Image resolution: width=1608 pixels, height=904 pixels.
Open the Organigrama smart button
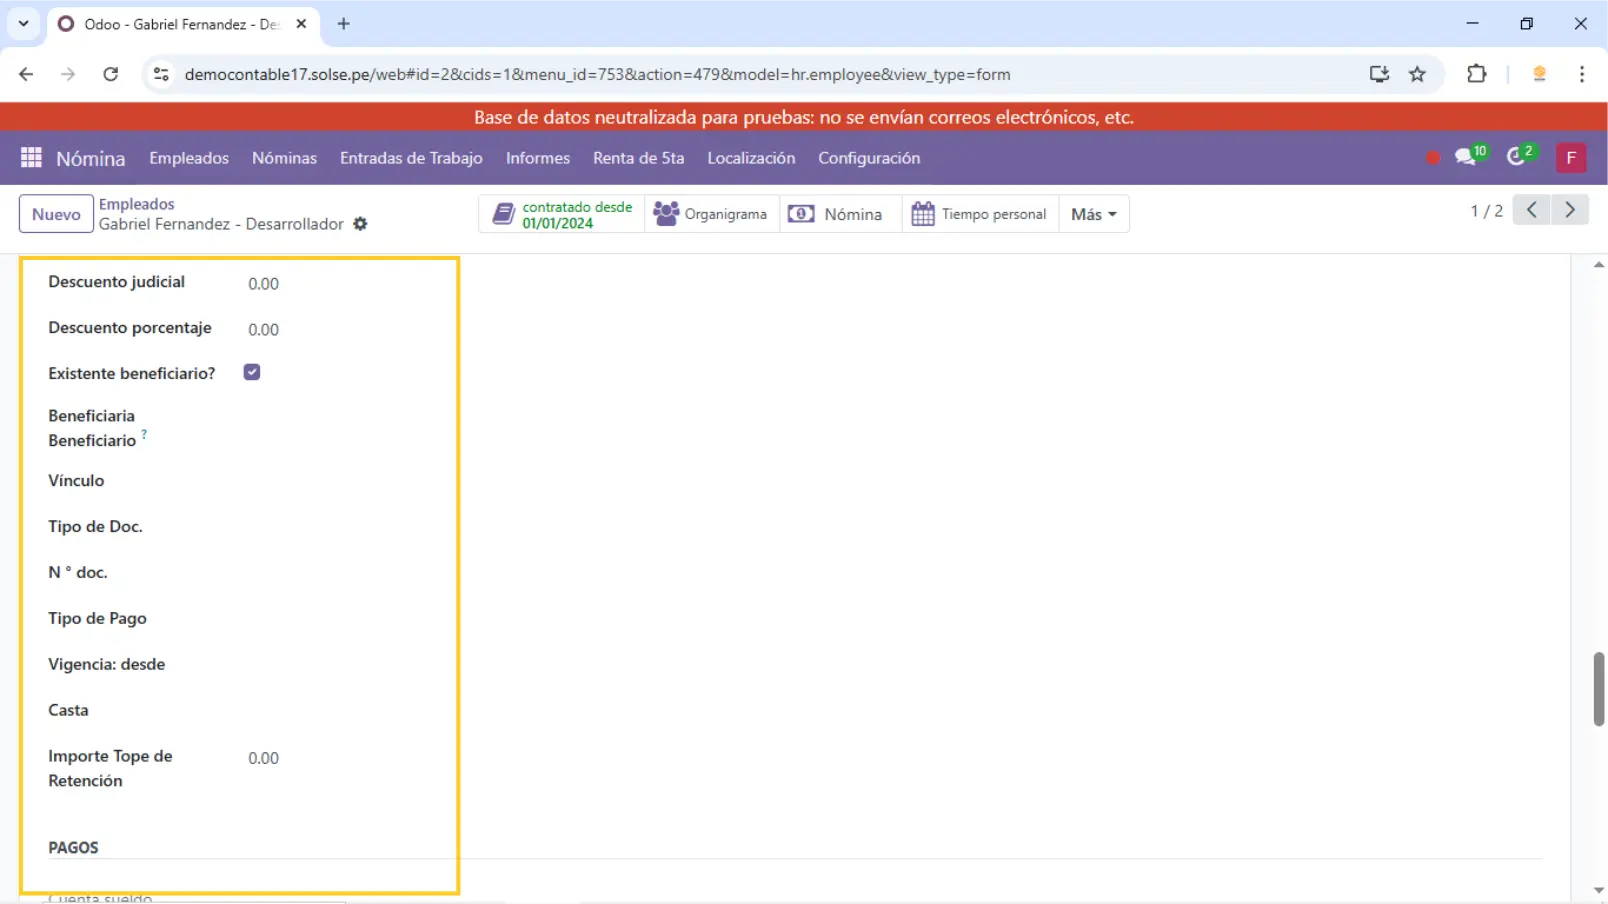pos(711,214)
